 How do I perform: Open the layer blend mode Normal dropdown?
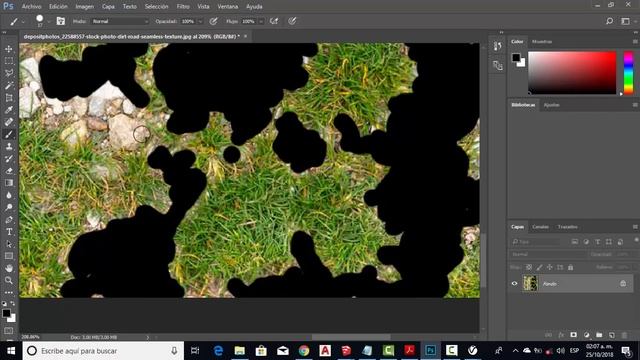[x=548, y=254]
